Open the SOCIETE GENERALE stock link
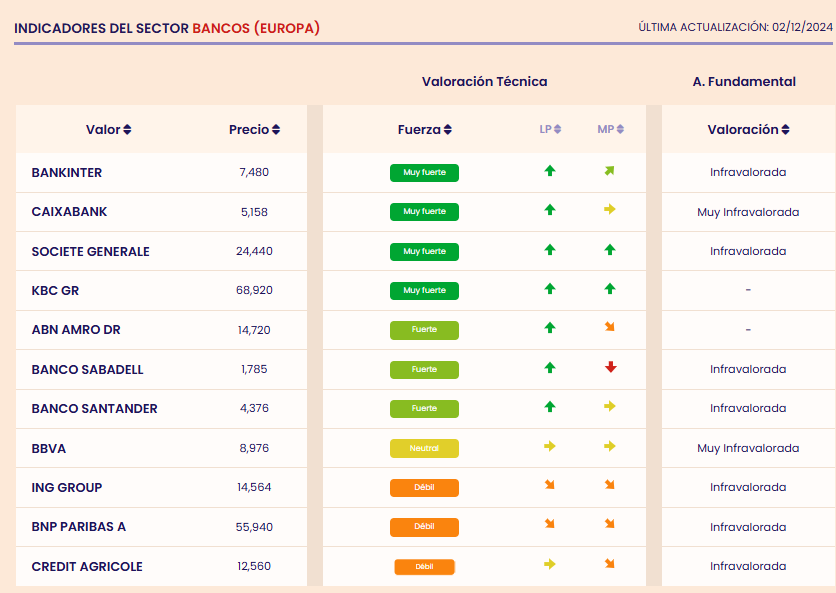 point(90,251)
